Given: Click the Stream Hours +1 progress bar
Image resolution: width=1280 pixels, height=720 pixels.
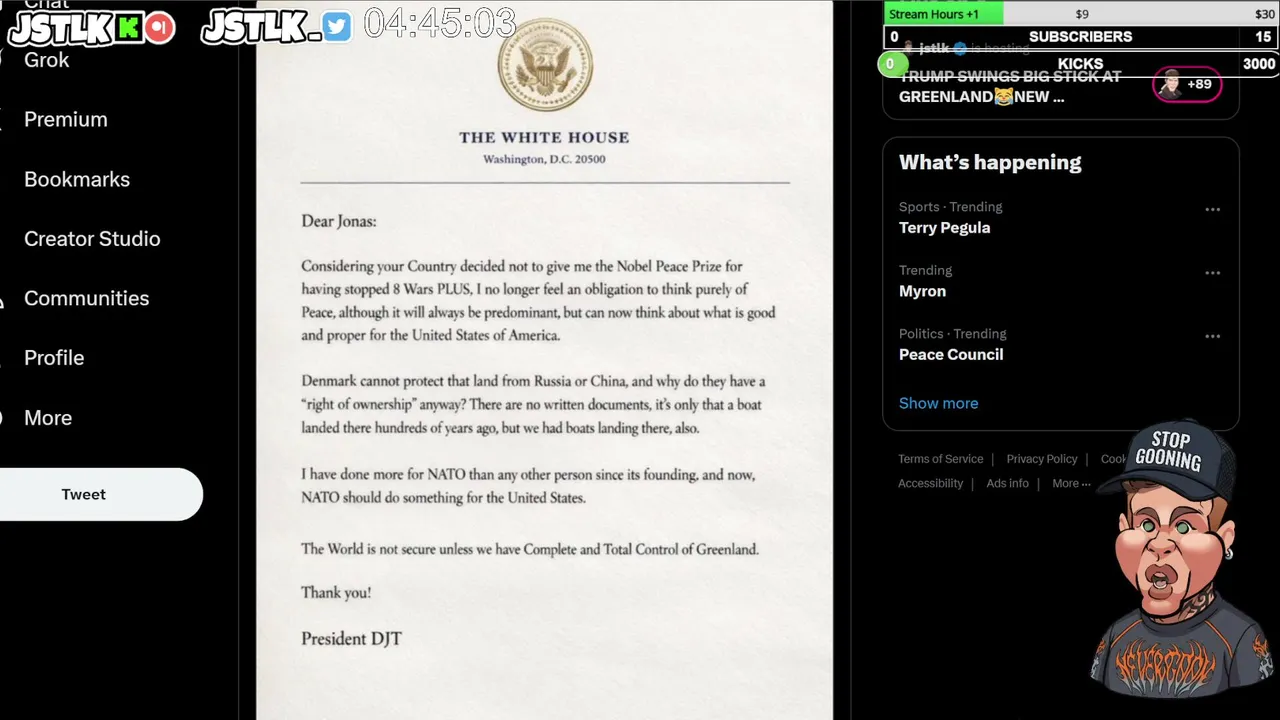Looking at the screenshot, I should click(1081, 14).
